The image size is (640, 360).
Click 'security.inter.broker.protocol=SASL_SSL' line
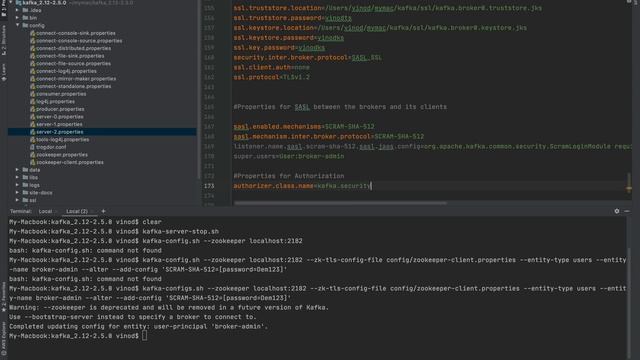point(307,58)
